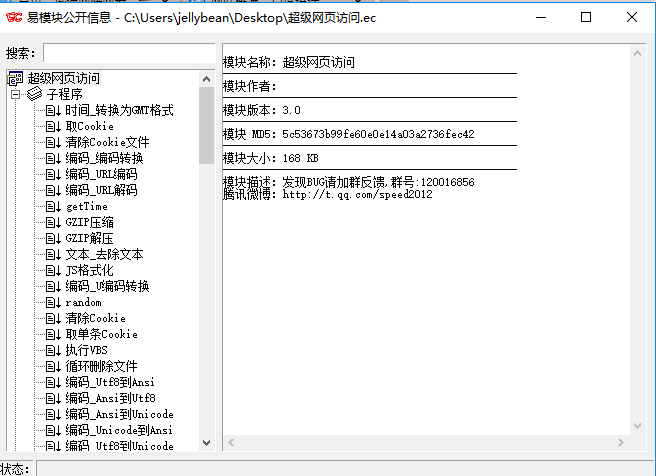Image resolution: width=656 pixels, height=476 pixels.
Task: Select the 超级网页访问 root tree item
Action: click(x=64, y=78)
